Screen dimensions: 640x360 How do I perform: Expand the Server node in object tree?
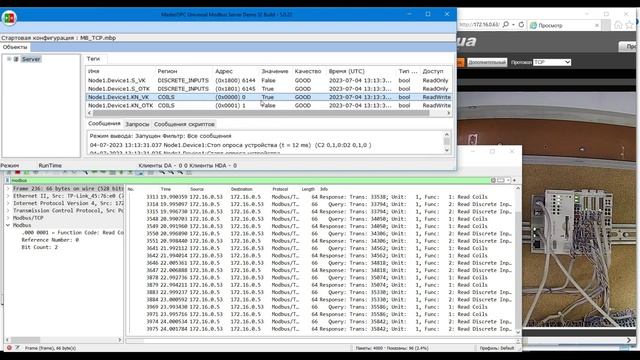(x=9, y=59)
